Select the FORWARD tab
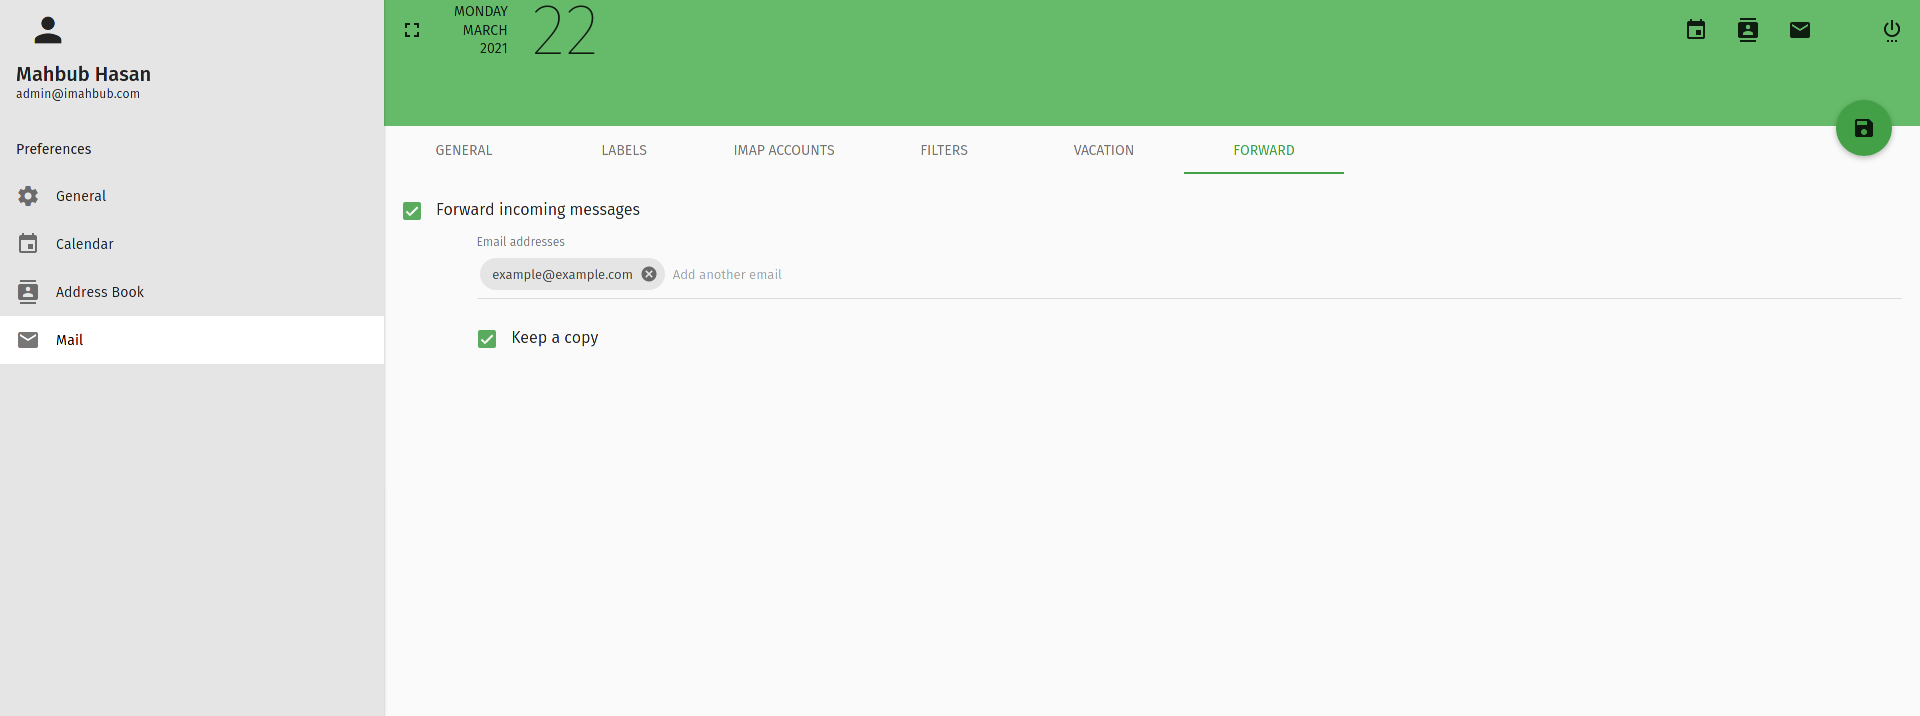This screenshot has width=1920, height=716. click(1264, 150)
